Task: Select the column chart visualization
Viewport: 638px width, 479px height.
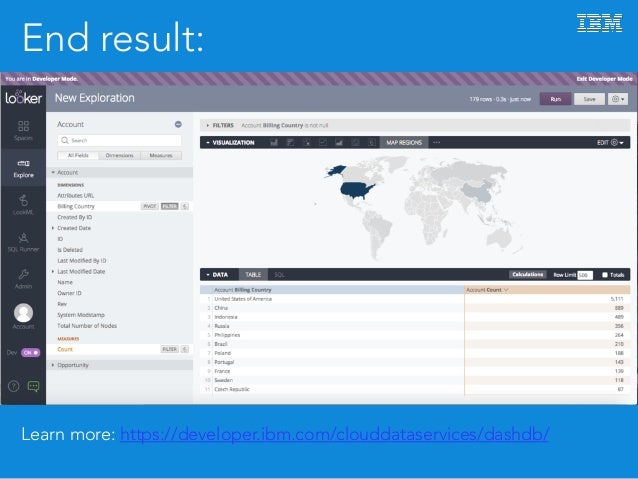Action: tap(274, 142)
